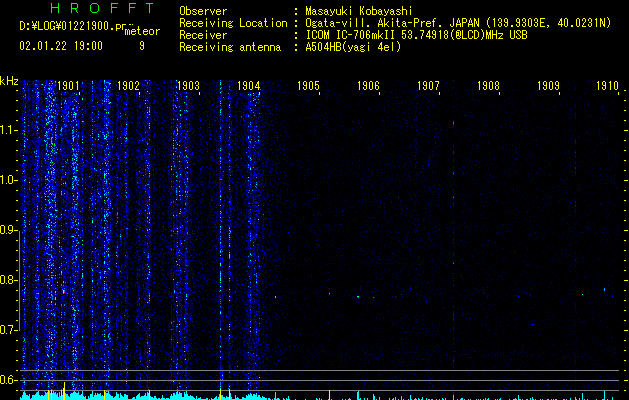Jump to the 1902 time marker
The width and height of the screenshot is (629, 400).
pyautogui.click(x=128, y=85)
